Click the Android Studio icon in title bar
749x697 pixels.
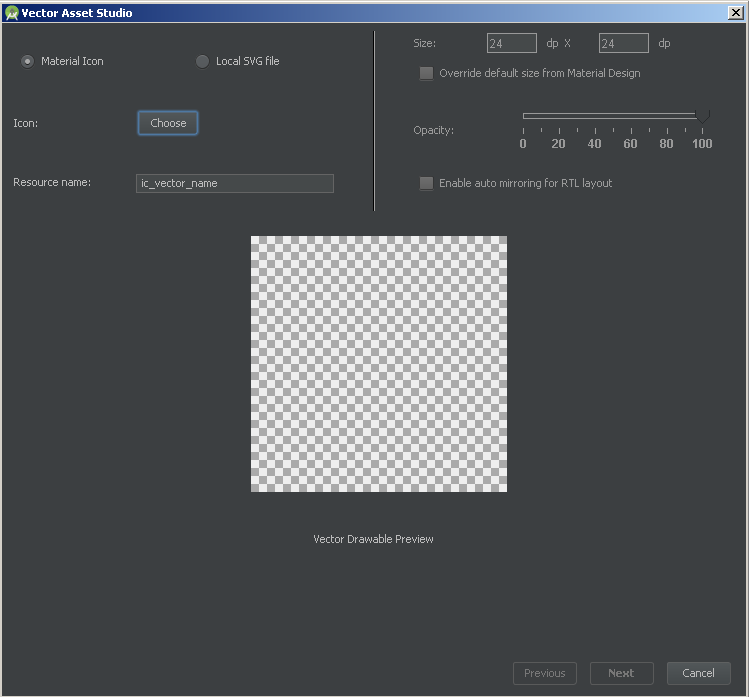click(x=11, y=13)
